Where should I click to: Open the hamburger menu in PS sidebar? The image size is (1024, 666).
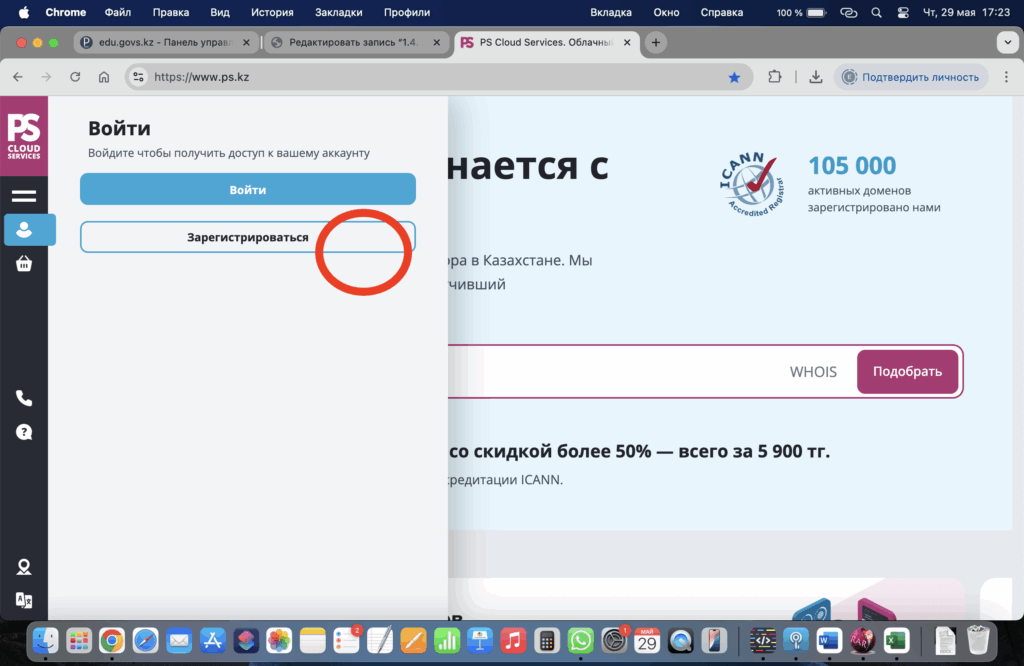click(x=24, y=196)
